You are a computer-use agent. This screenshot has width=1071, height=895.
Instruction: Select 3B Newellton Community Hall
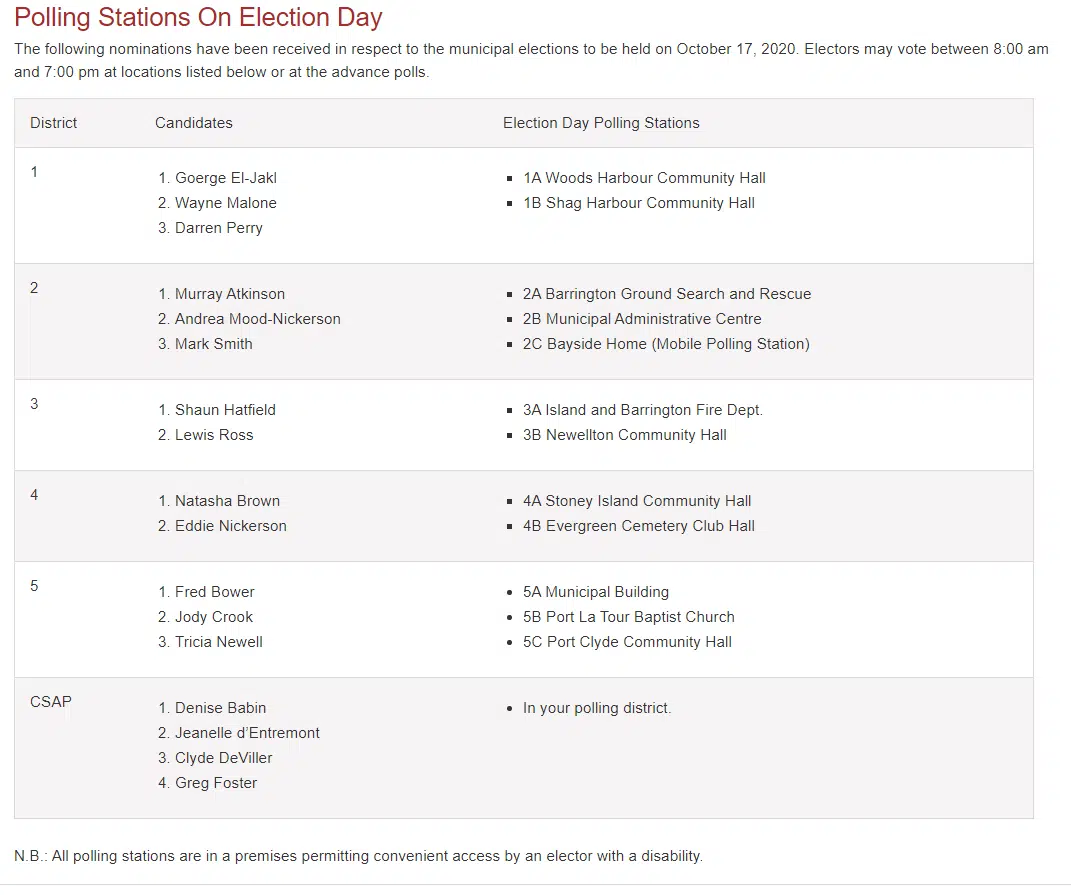coord(625,435)
